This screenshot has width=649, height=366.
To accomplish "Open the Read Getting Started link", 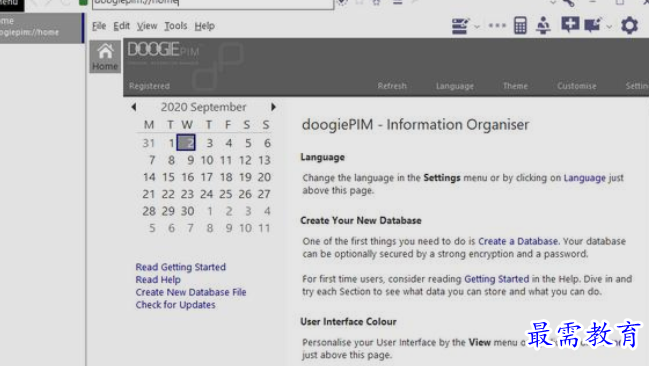I will pos(180,267).
